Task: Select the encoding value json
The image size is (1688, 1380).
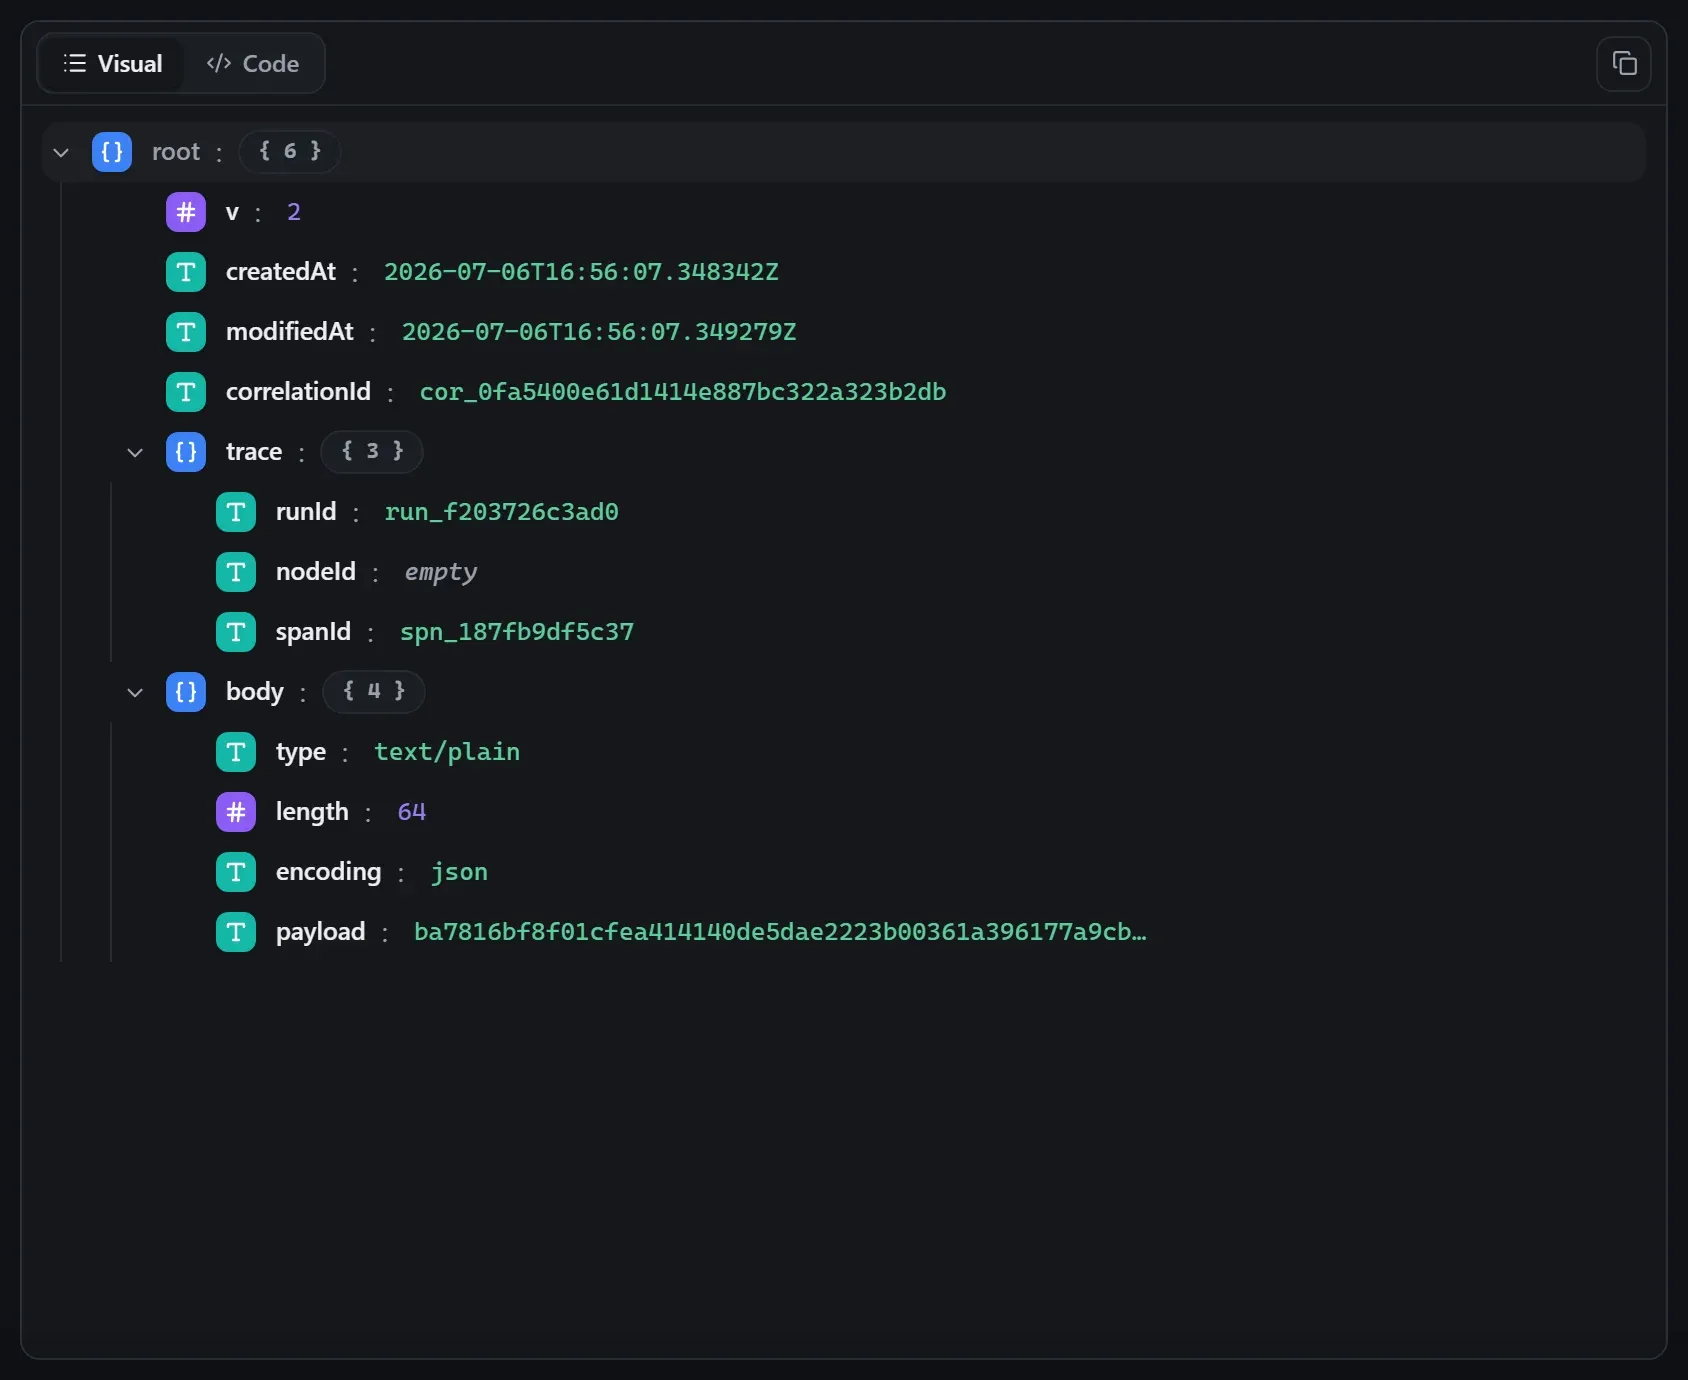Action: coord(460,872)
